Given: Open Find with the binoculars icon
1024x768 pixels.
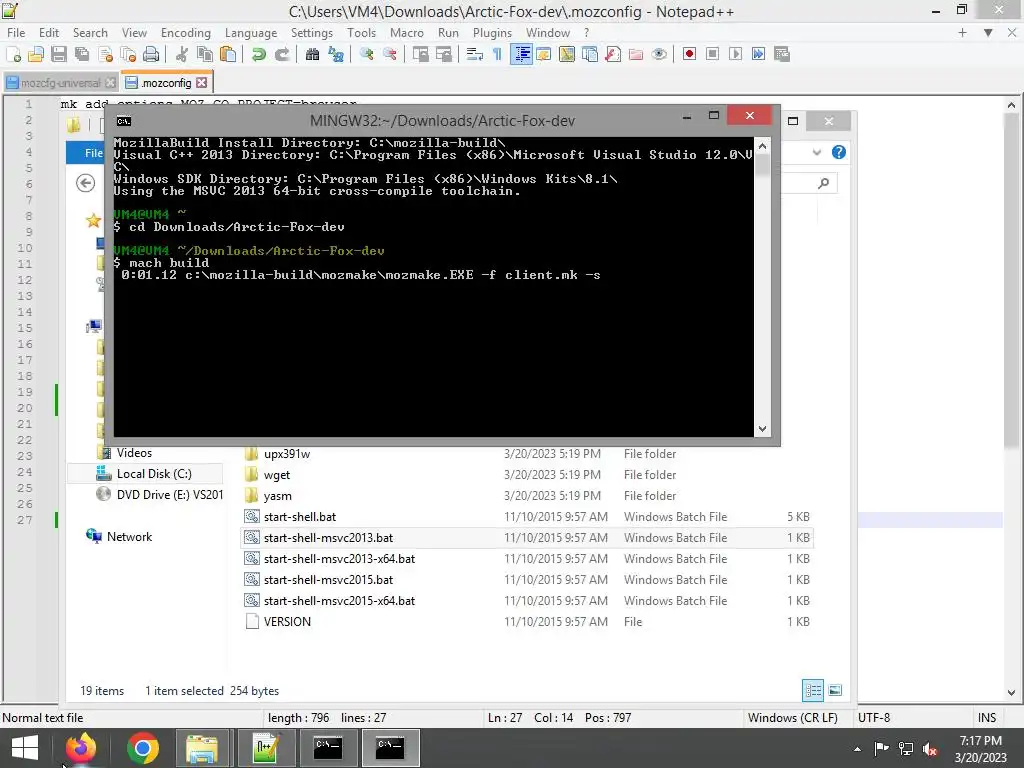Looking at the screenshot, I should (312, 54).
